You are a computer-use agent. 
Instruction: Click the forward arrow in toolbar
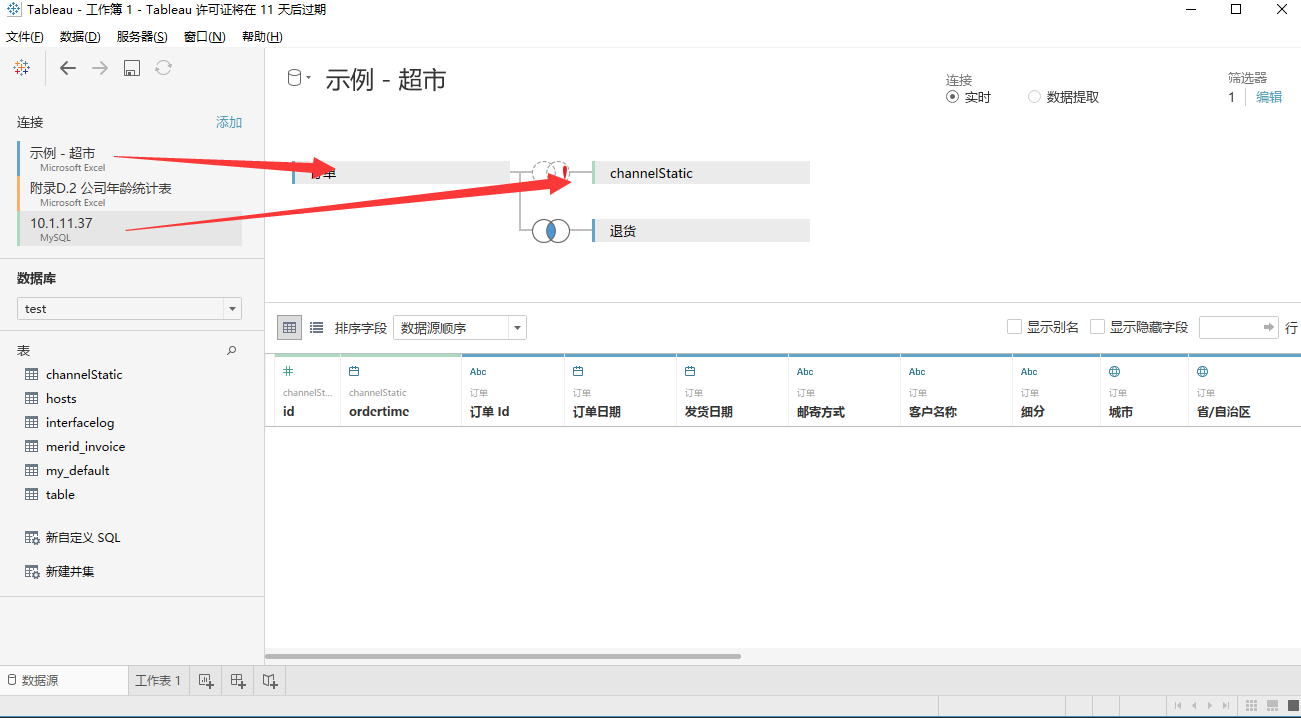100,68
